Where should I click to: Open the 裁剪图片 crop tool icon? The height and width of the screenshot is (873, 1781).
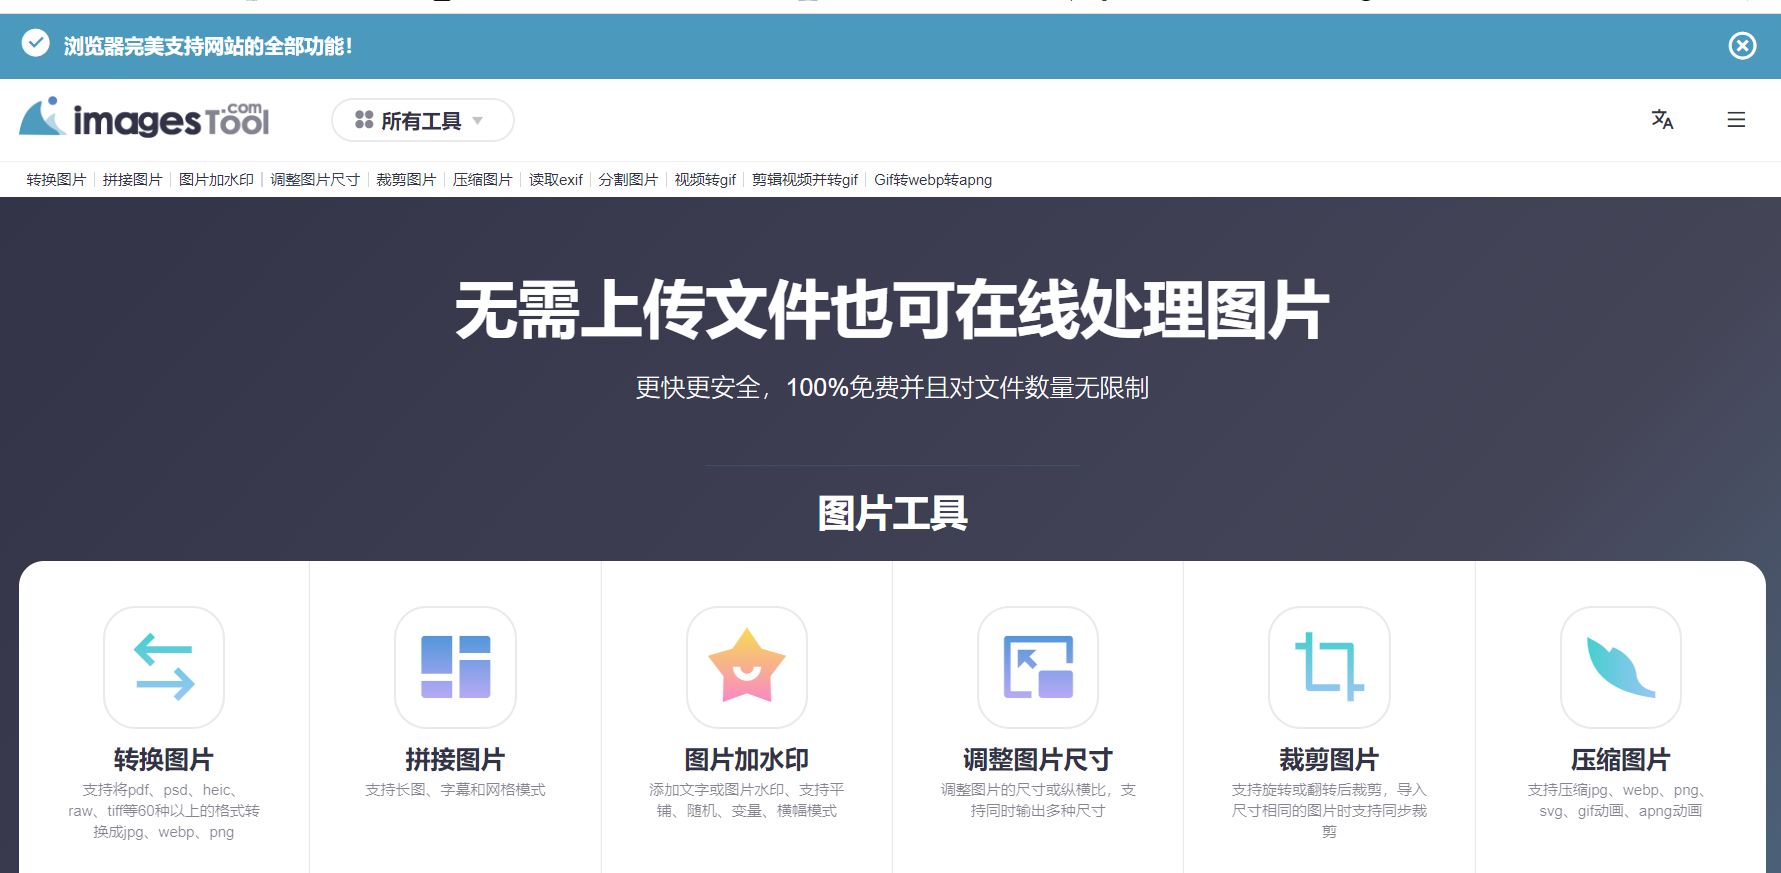[x=1329, y=667]
